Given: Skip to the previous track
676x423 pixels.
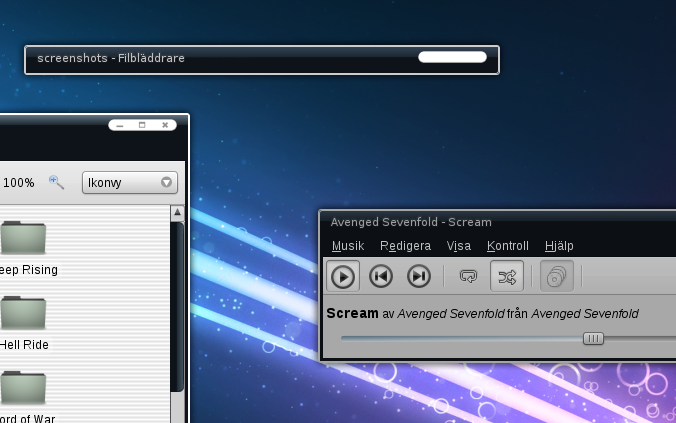Looking at the screenshot, I should (381, 276).
